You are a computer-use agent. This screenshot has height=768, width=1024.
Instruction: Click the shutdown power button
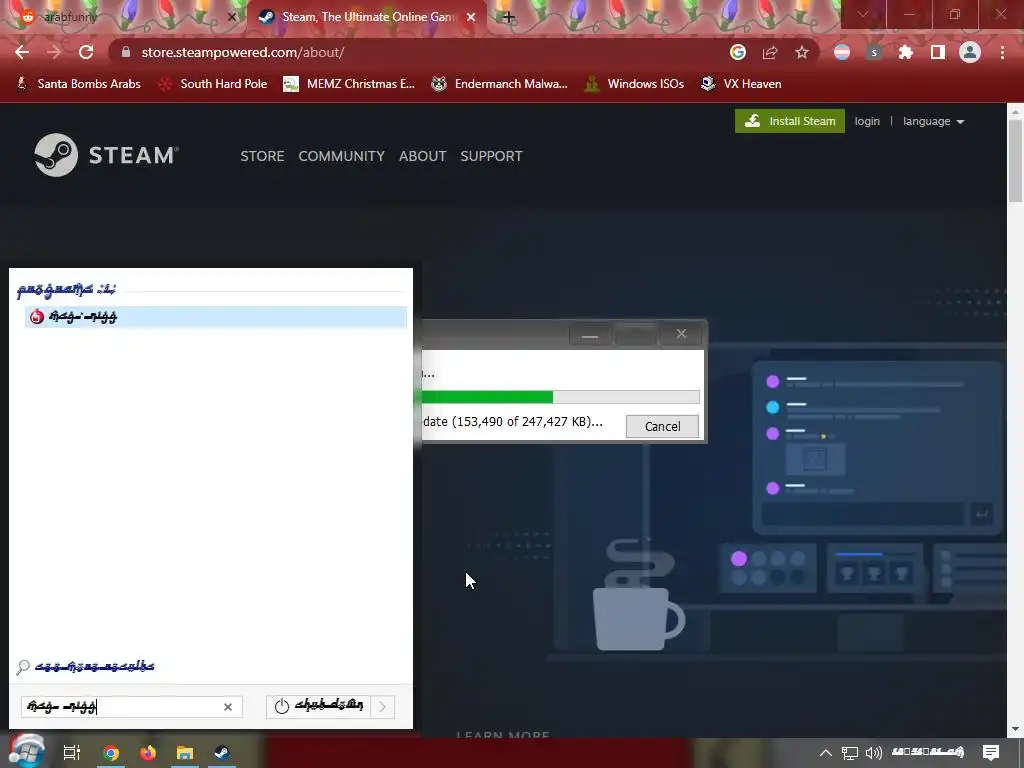click(x=319, y=706)
